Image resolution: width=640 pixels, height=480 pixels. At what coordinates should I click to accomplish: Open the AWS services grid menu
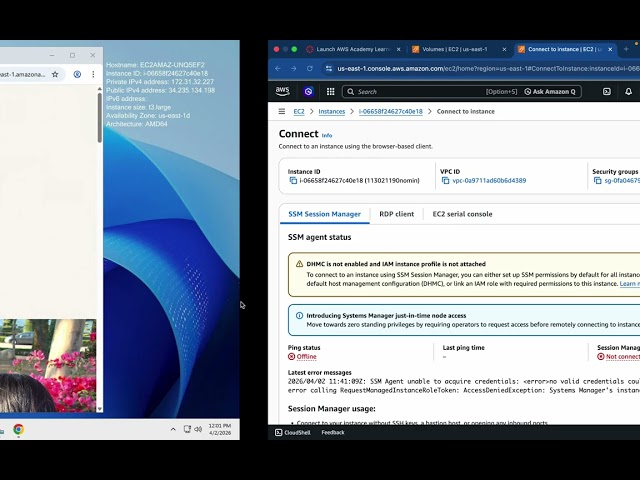(x=331, y=91)
